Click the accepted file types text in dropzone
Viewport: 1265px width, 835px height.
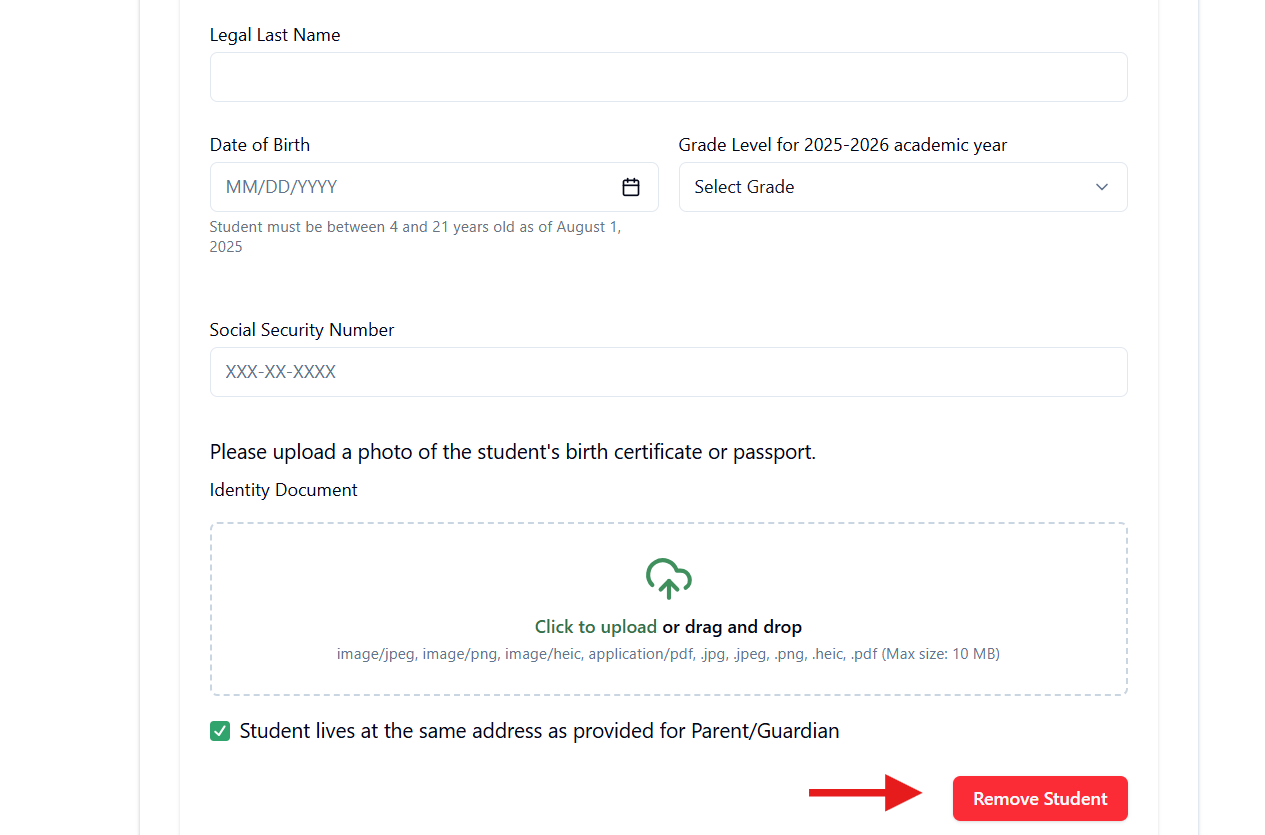click(x=668, y=654)
